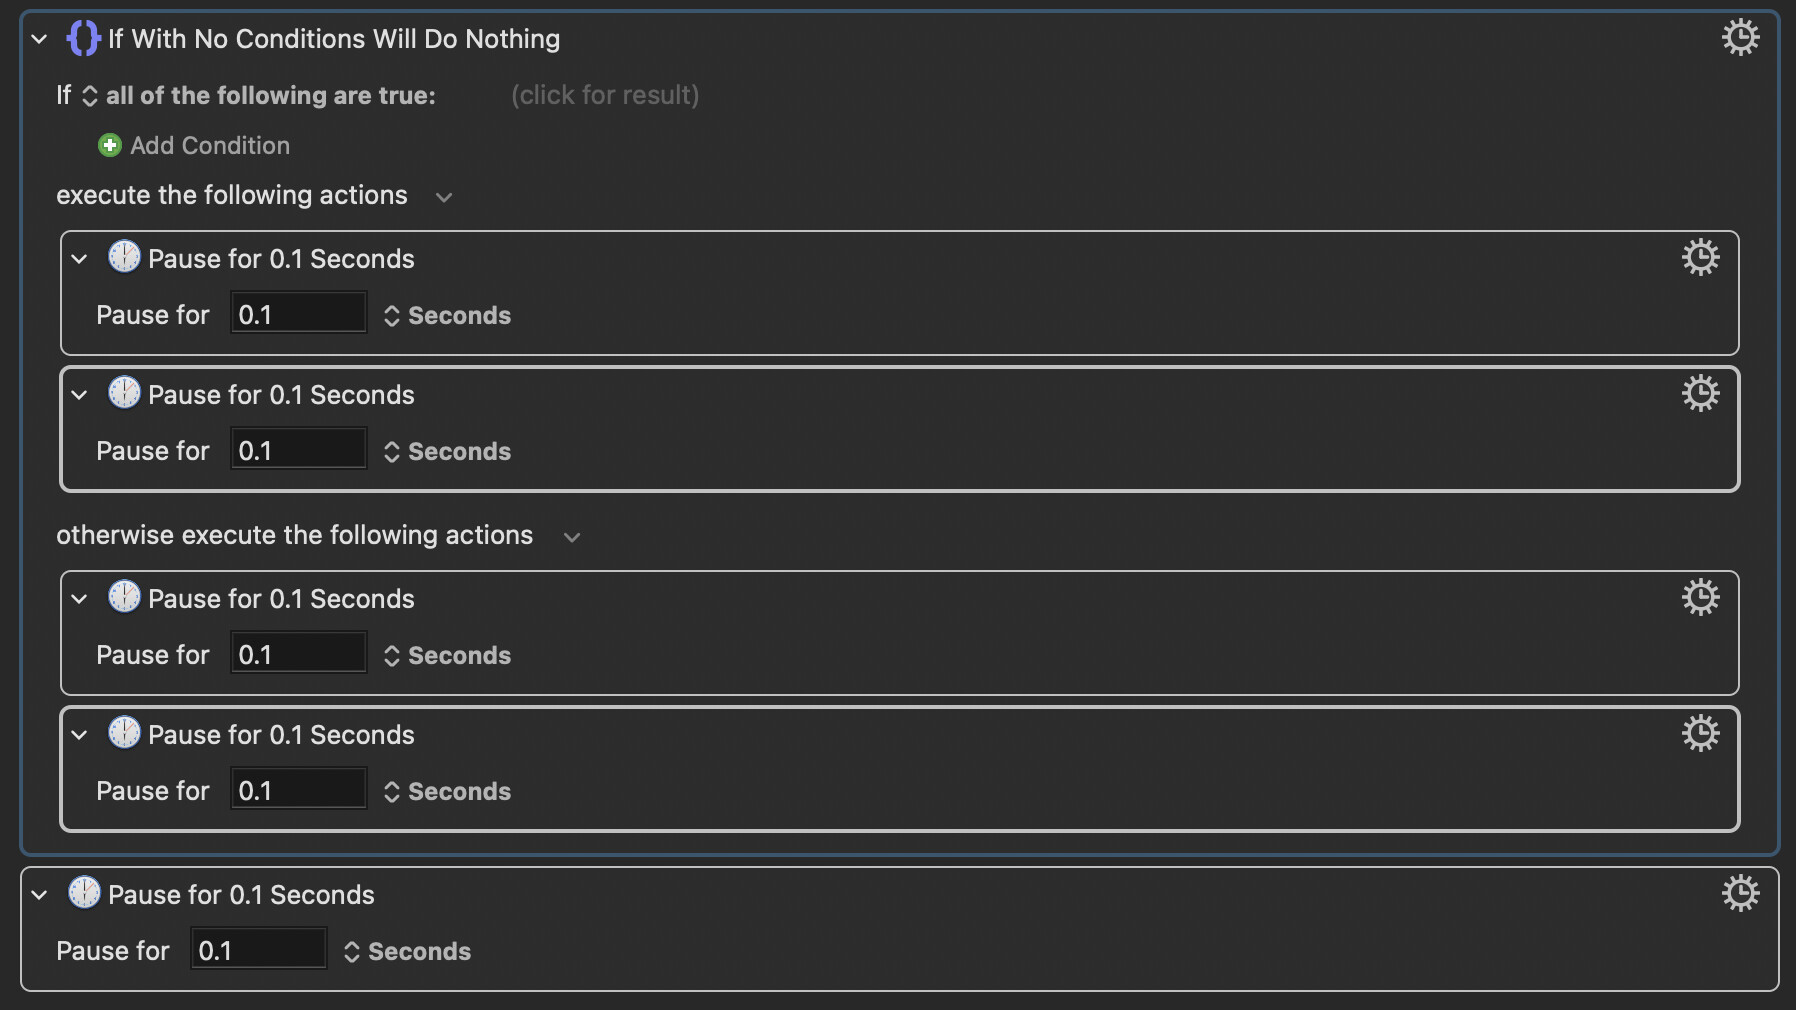Open the gear menu of the If action

pos(1740,38)
